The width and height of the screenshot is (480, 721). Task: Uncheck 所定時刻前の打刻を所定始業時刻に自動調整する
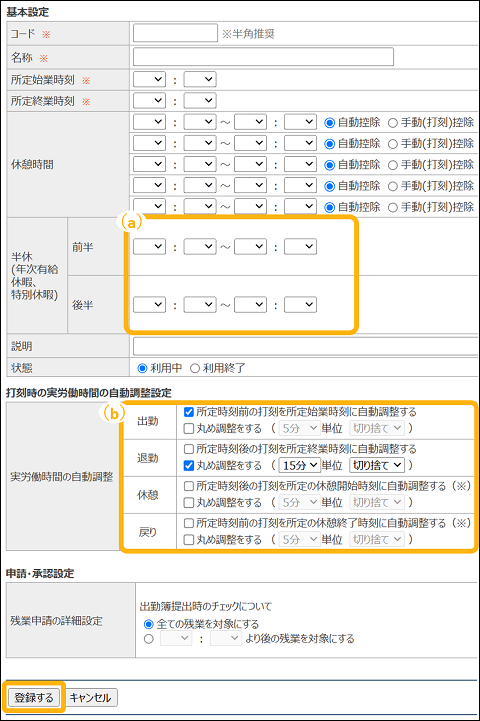[189, 412]
